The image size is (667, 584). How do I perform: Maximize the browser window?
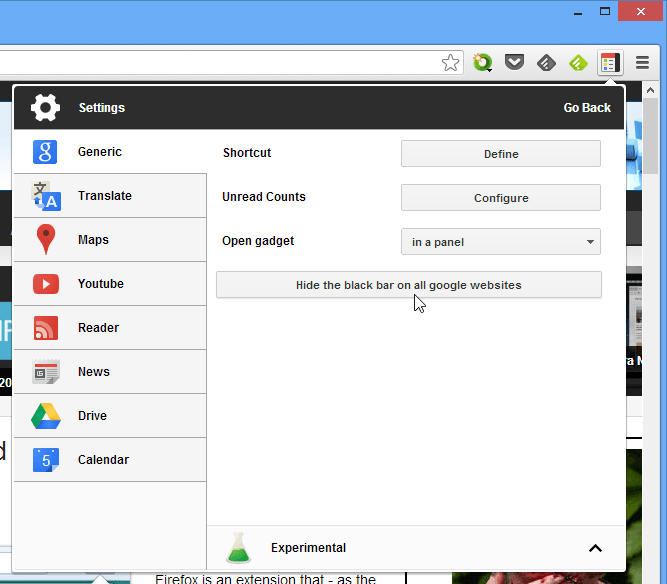click(604, 11)
